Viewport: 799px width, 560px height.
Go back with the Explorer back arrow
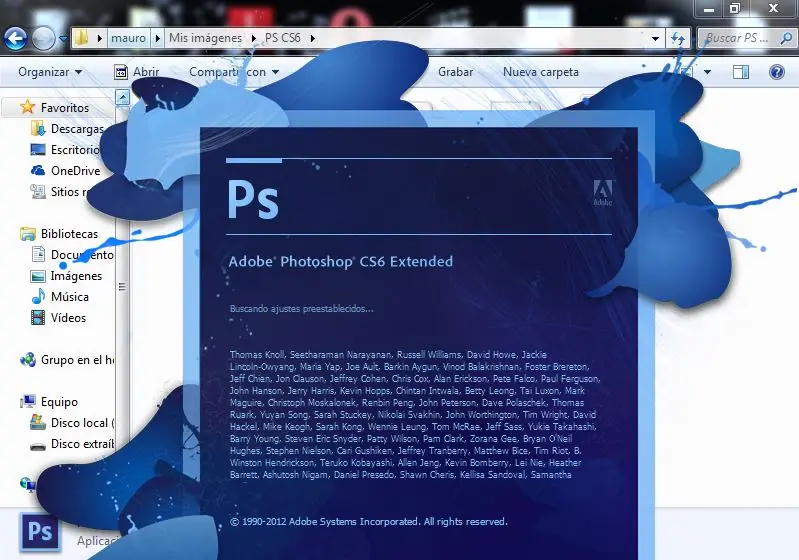(x=15, y=38)
